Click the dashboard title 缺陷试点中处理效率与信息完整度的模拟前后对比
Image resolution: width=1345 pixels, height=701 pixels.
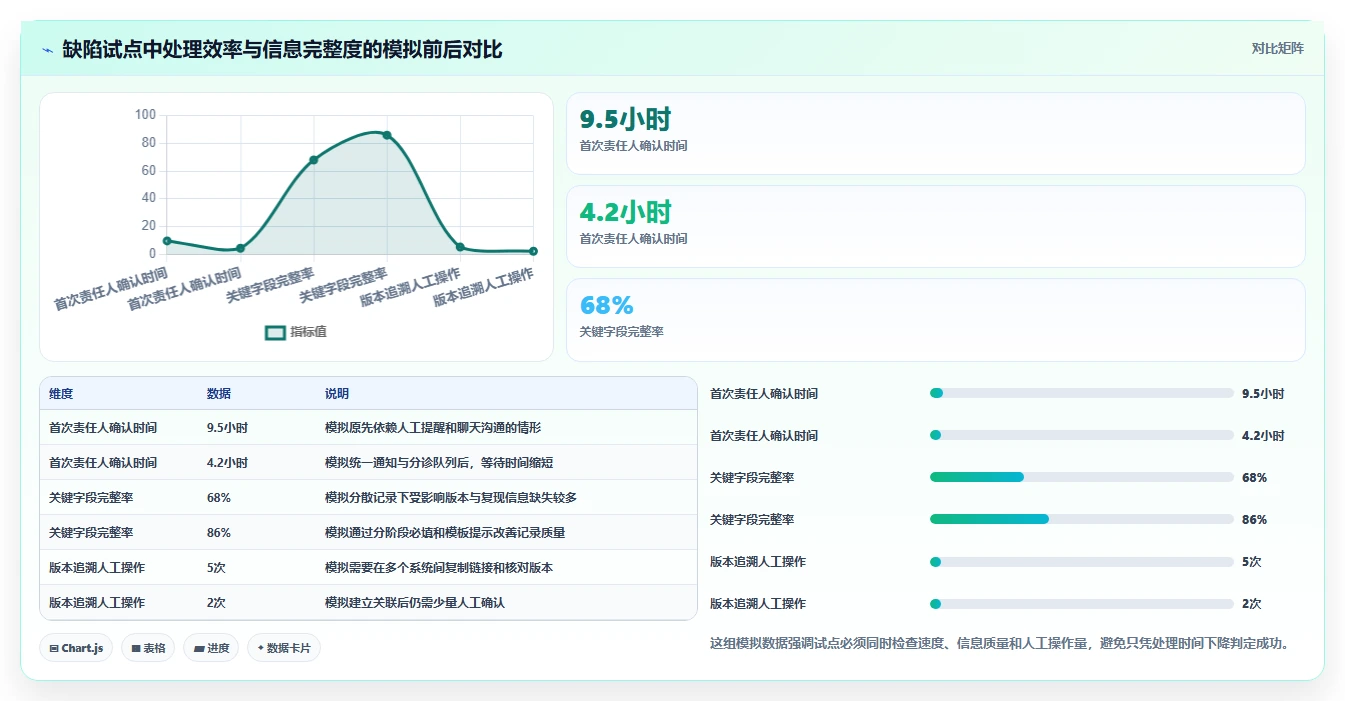pos(282,49)
